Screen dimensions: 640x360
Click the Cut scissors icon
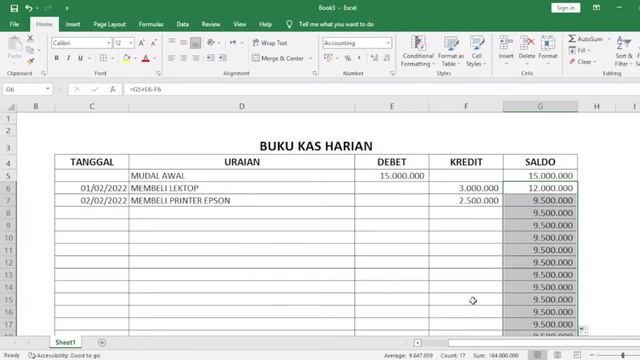click(x=30, y=38)
